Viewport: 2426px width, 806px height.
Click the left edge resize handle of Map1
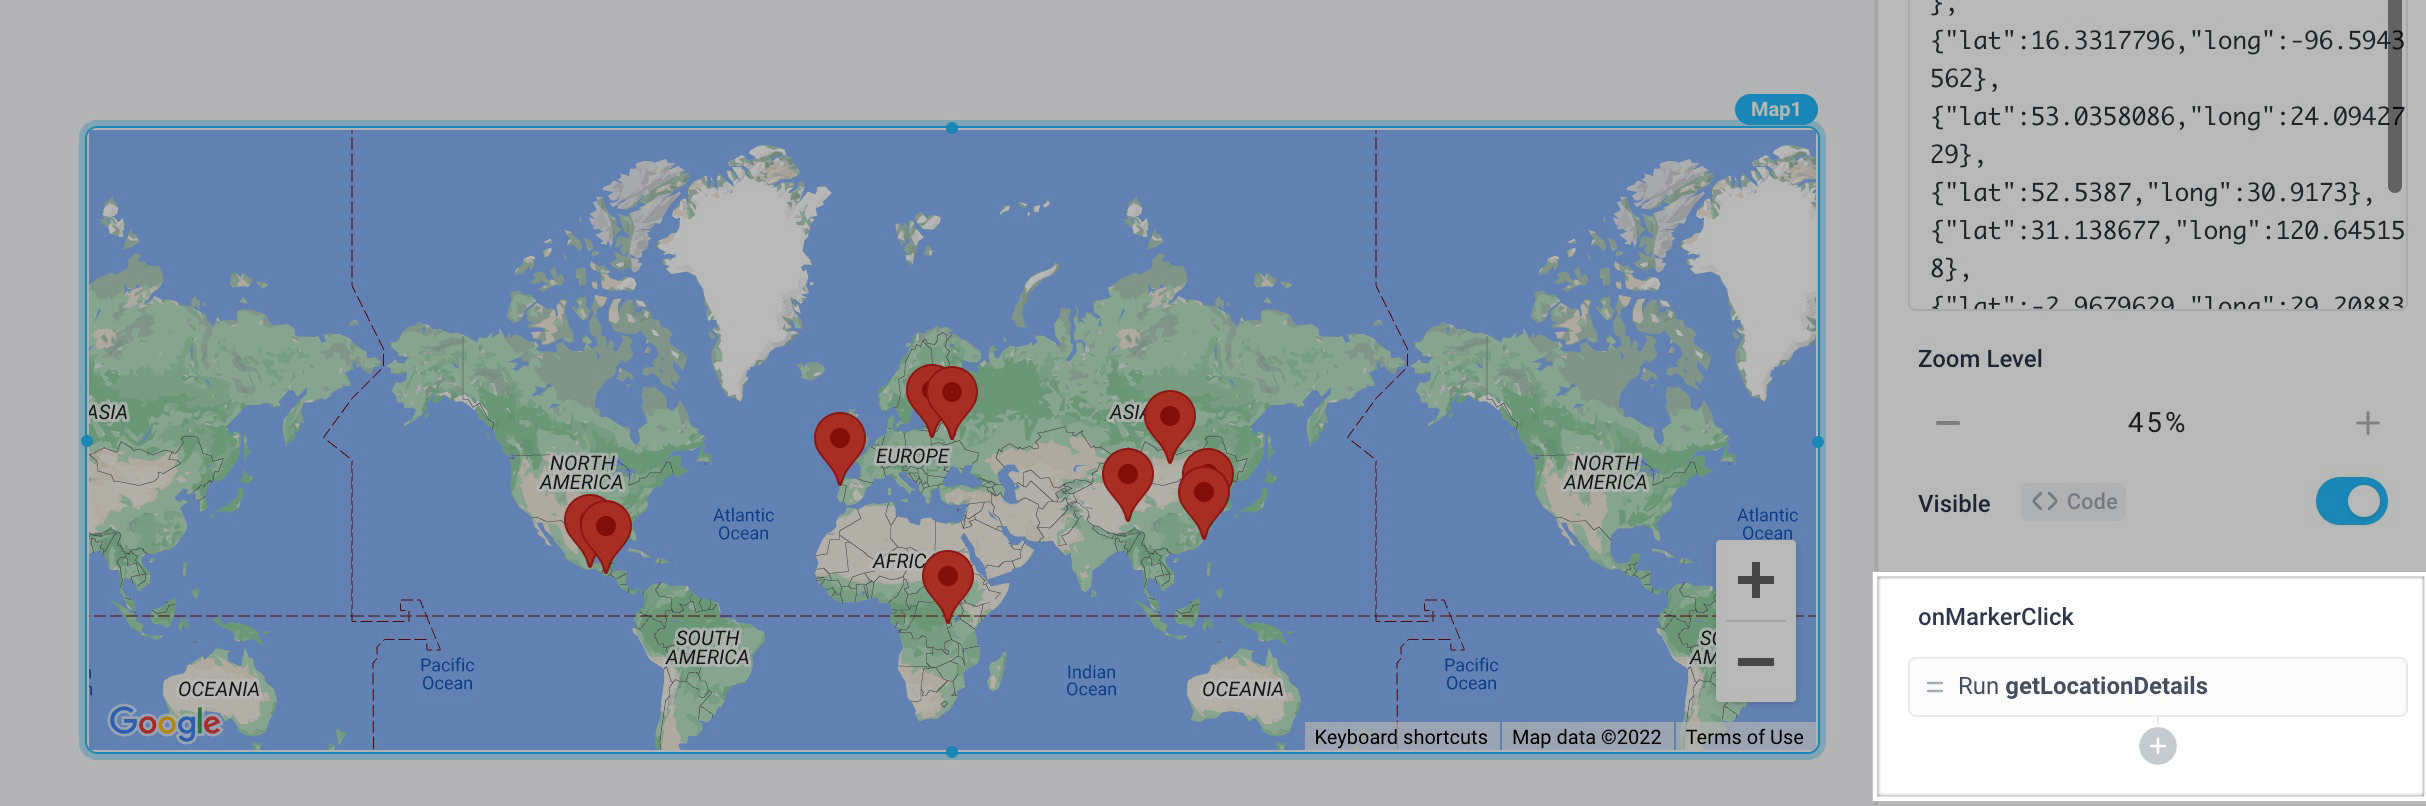pyautogui.click(x=87, y=440)
